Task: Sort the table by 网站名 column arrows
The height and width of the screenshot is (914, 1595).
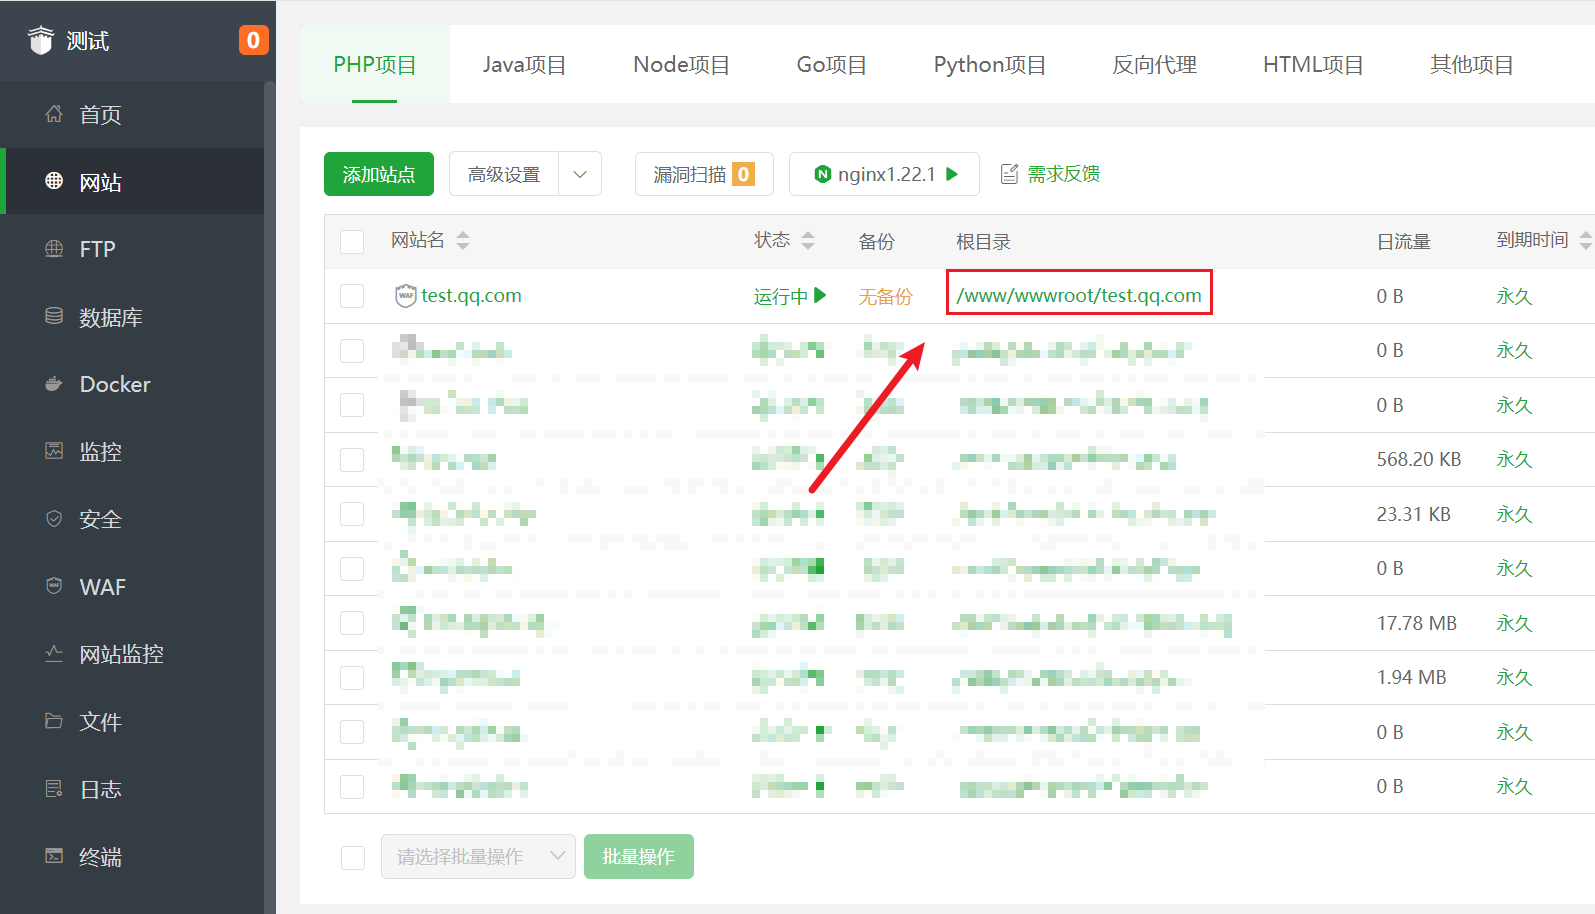Action: [463, 241]
